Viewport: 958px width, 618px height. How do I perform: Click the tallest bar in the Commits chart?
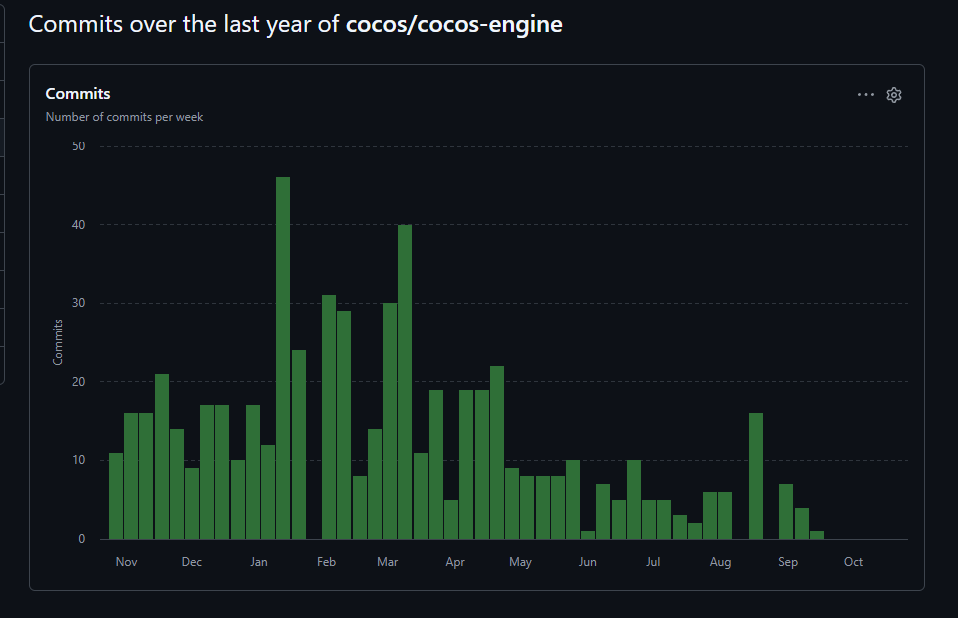(x=283, y=358)
